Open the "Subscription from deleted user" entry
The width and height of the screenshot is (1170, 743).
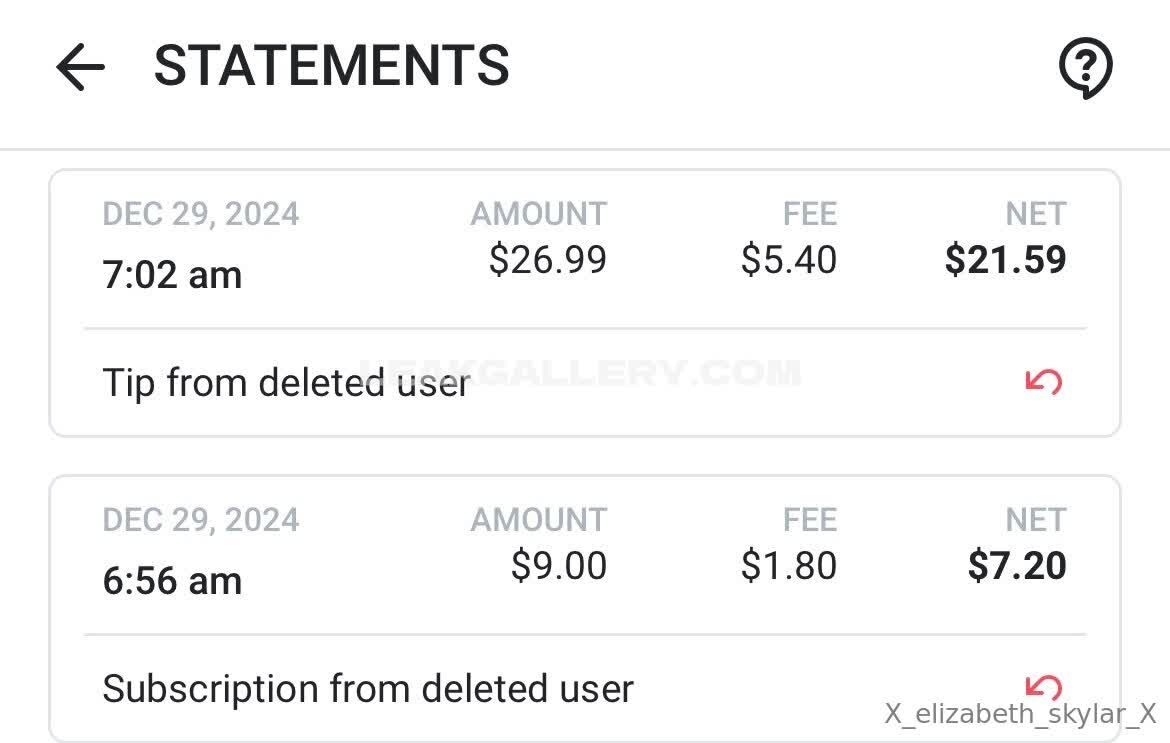tap(368, 689)
